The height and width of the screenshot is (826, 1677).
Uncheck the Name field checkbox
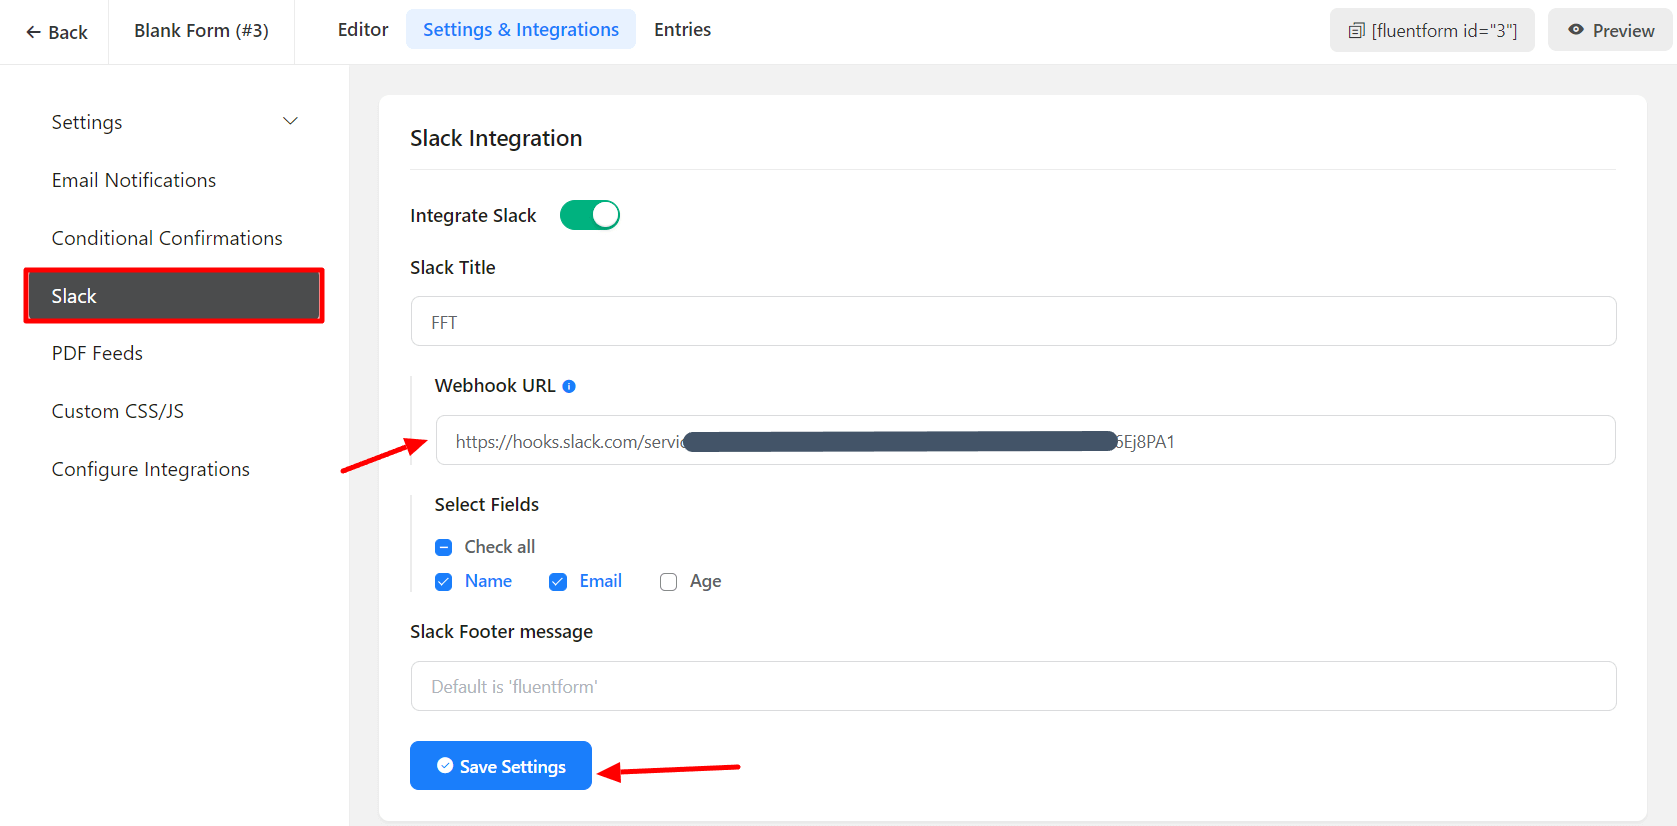tap(444, 582)
